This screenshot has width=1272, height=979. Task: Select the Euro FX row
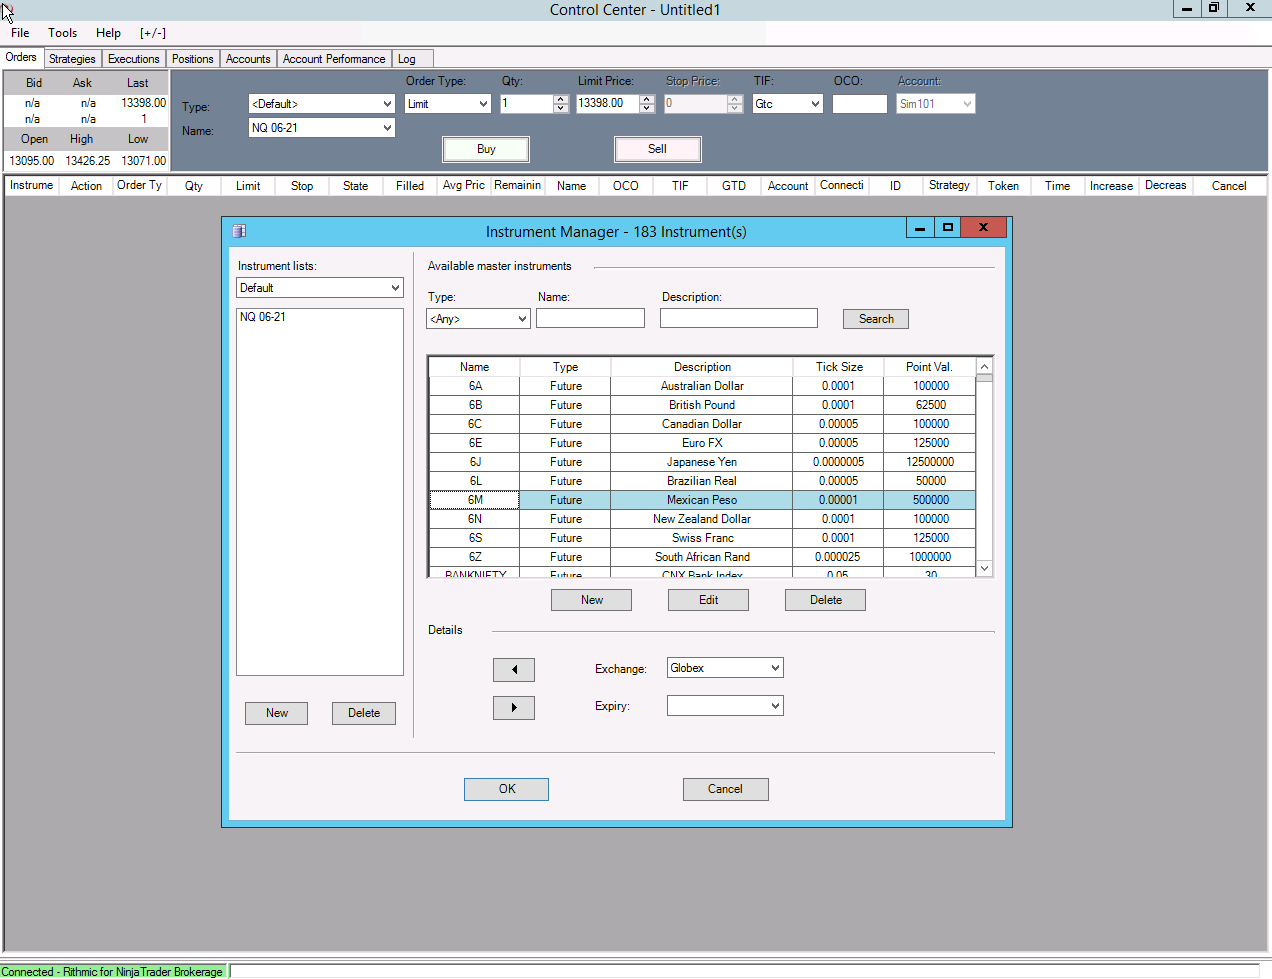pos(702,443)
